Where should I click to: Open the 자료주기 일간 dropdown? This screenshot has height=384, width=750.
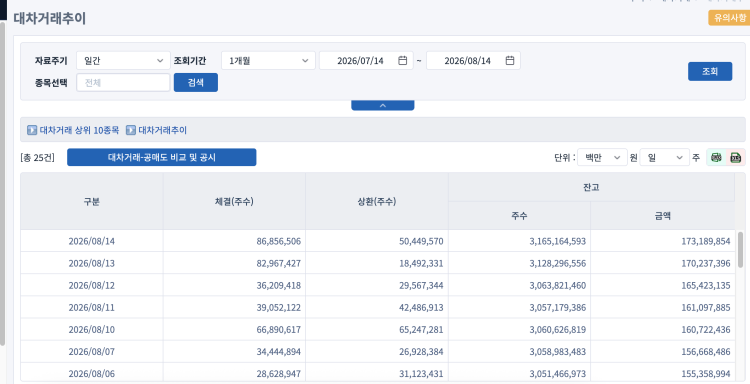123,61
